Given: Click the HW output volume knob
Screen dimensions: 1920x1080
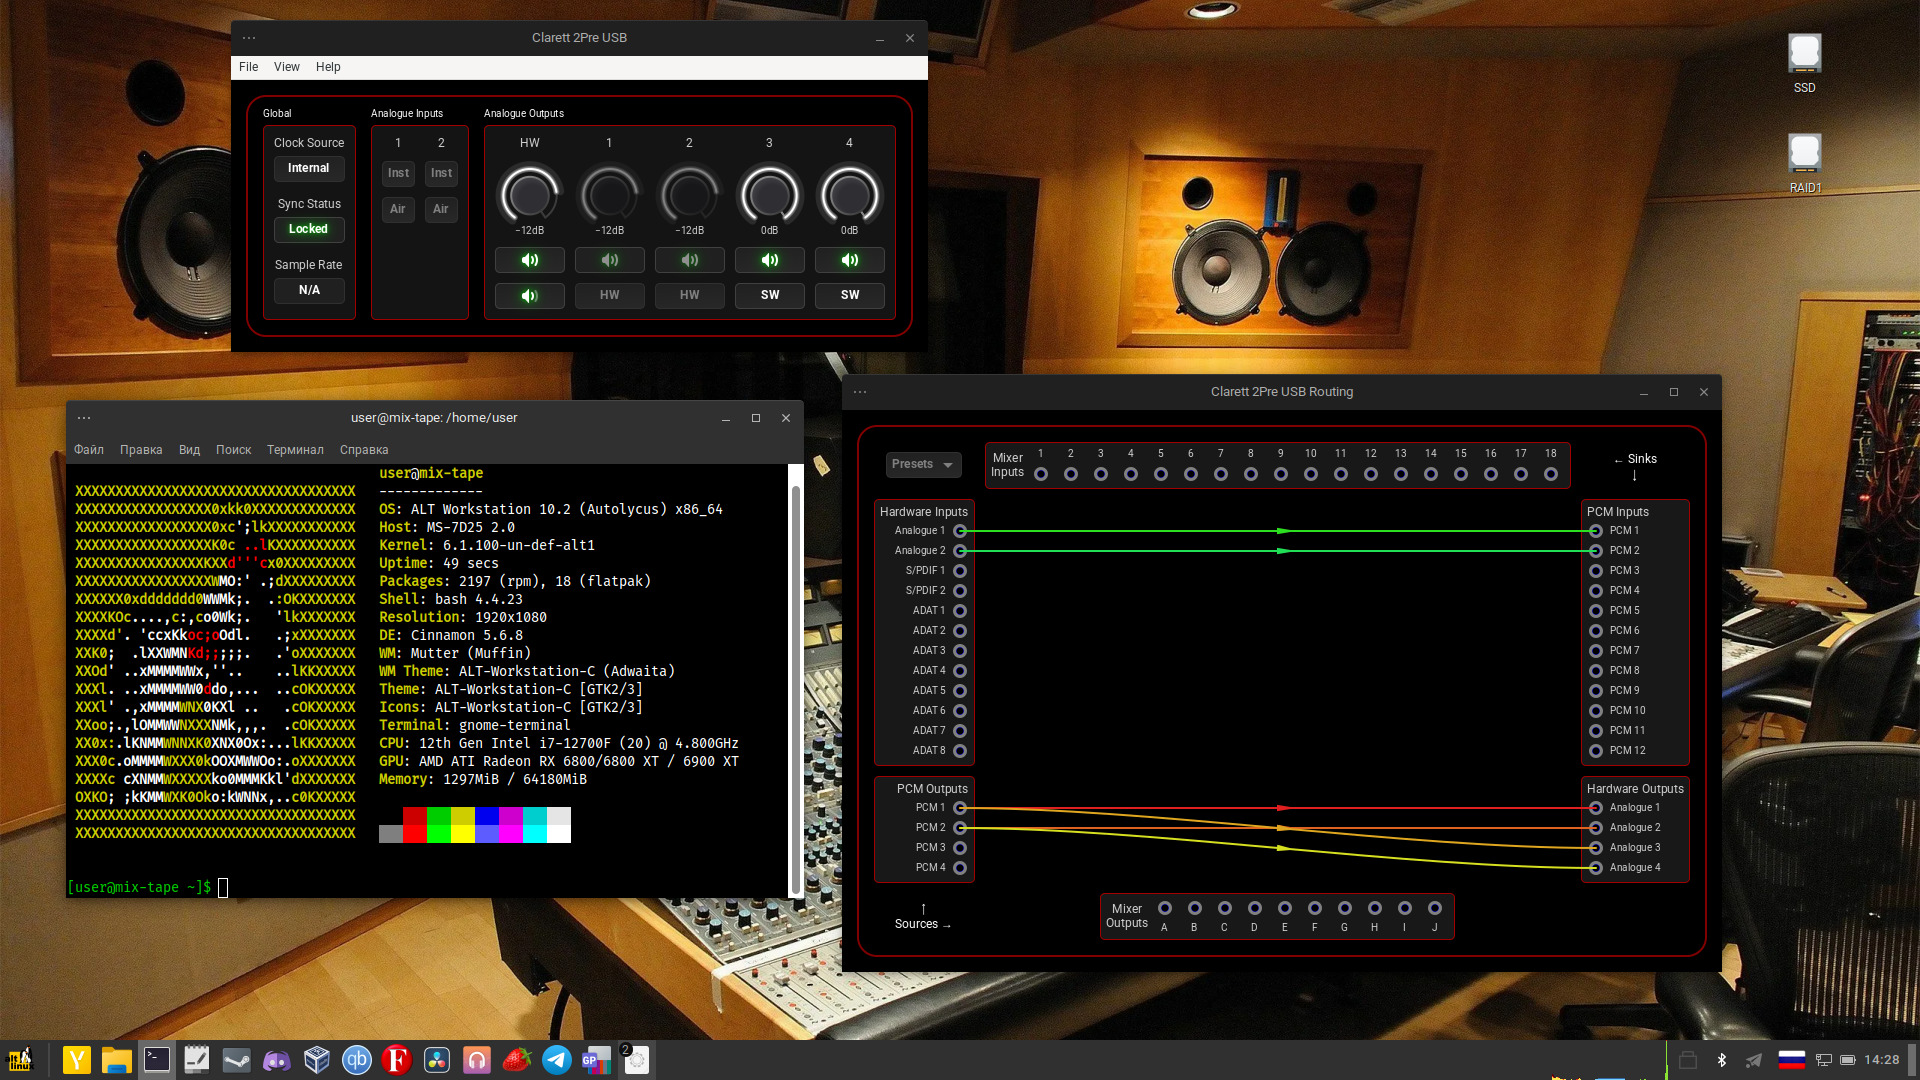Looking at the screenshot, I should click(530, 195).
